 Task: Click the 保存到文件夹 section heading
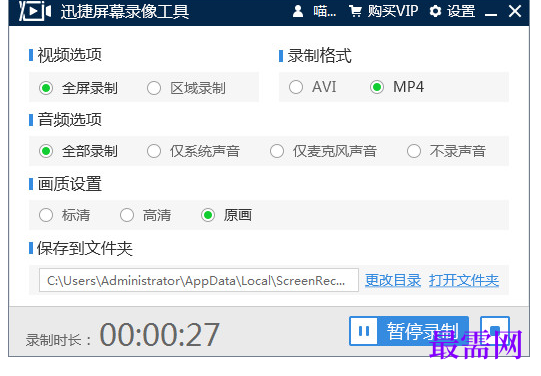pyautogui.click(x=85, y=248)
